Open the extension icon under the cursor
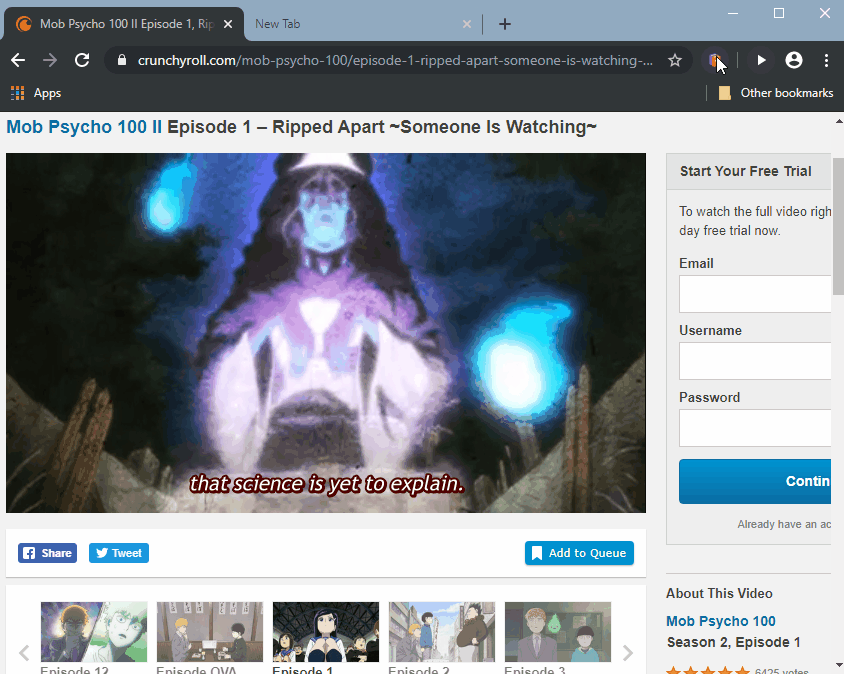The image size is (844, 674). (x=715, y=60)
